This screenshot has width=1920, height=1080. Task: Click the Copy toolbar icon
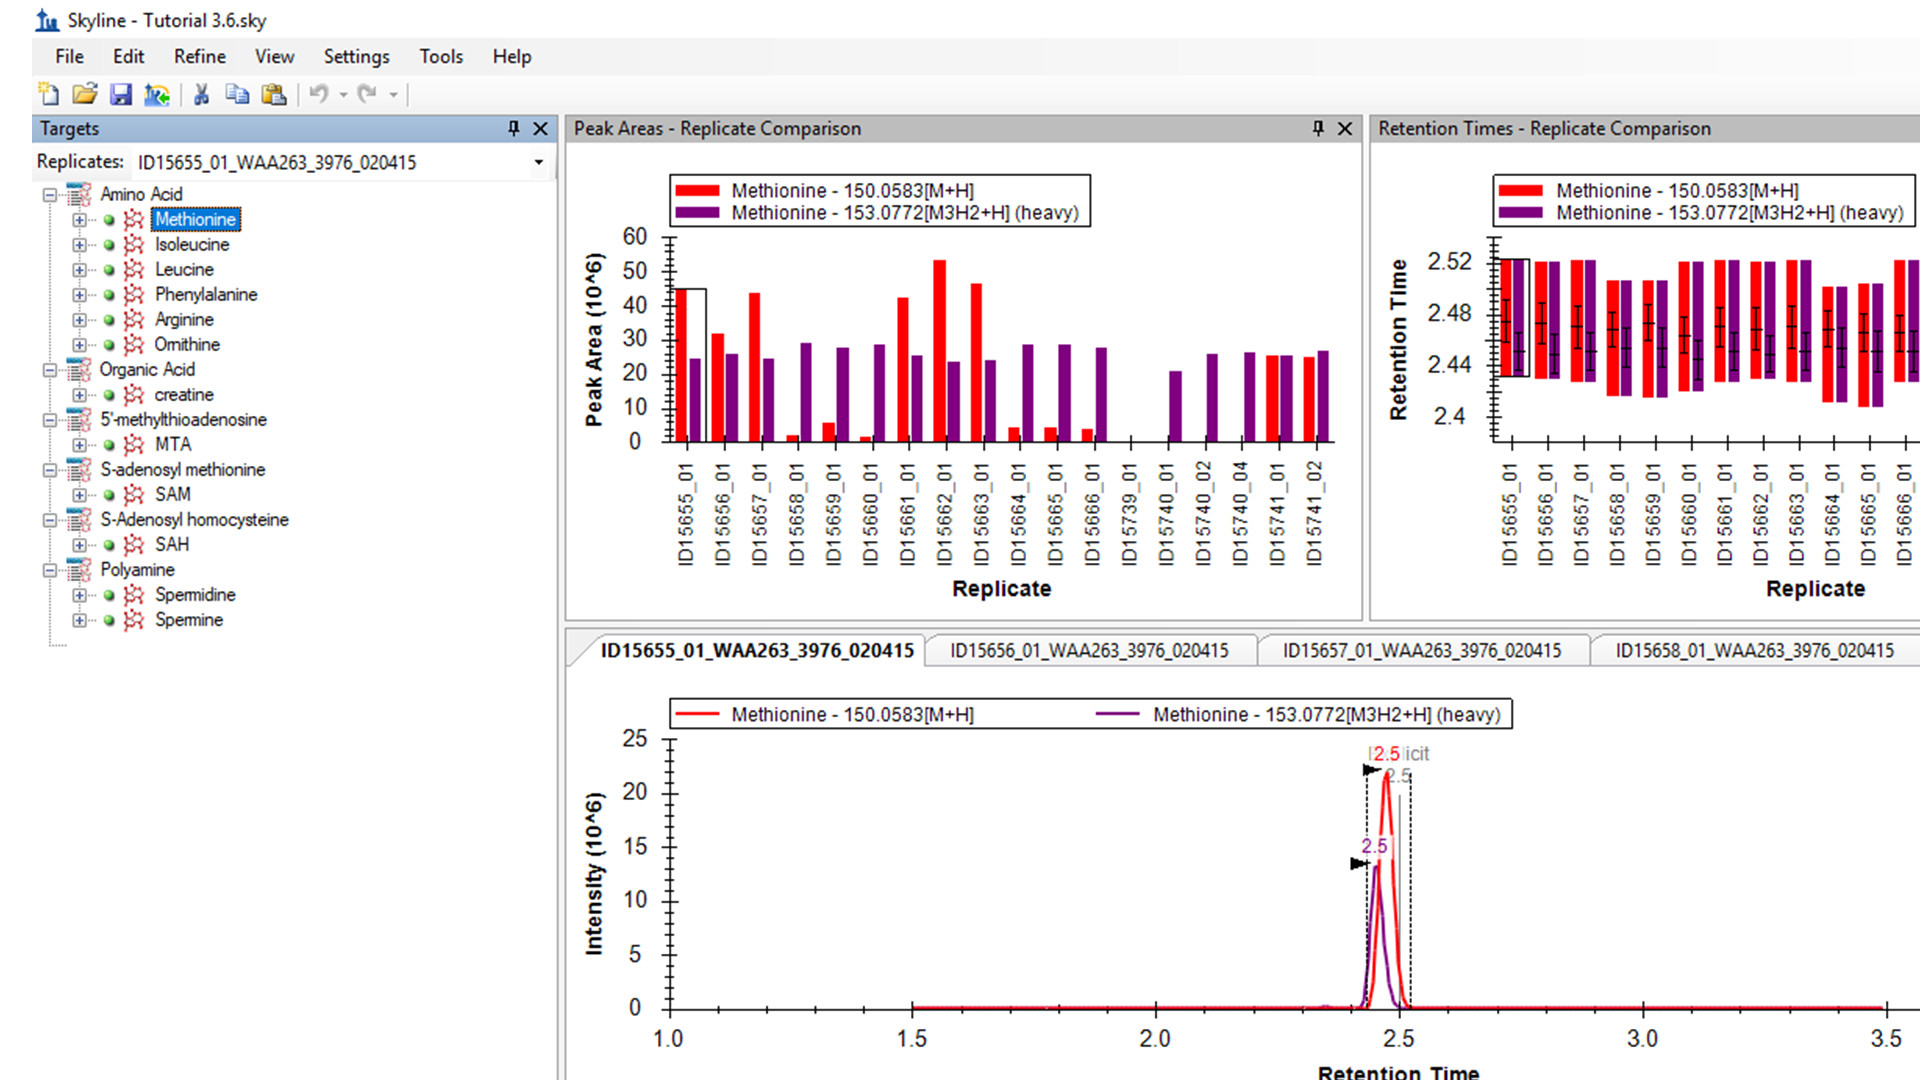[237, 94]
